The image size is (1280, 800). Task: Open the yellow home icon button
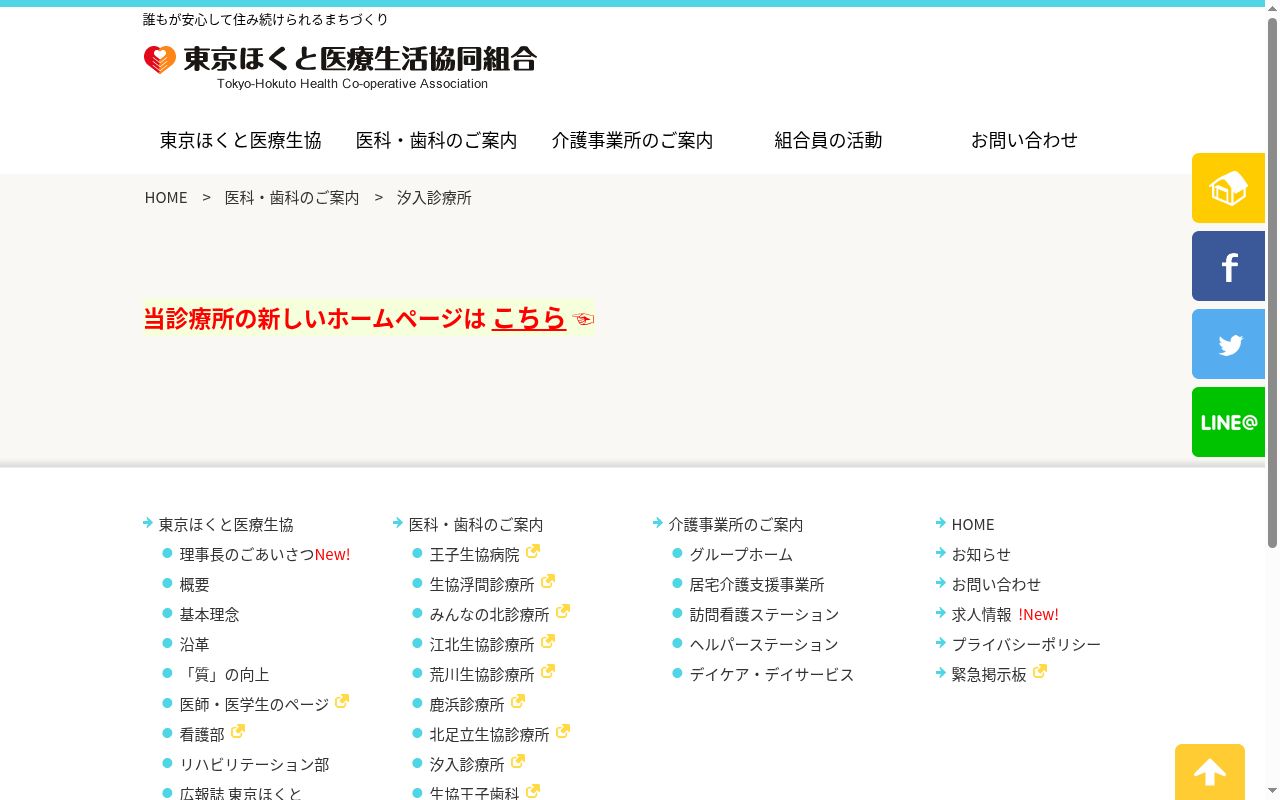click(x=1228, y=188)
